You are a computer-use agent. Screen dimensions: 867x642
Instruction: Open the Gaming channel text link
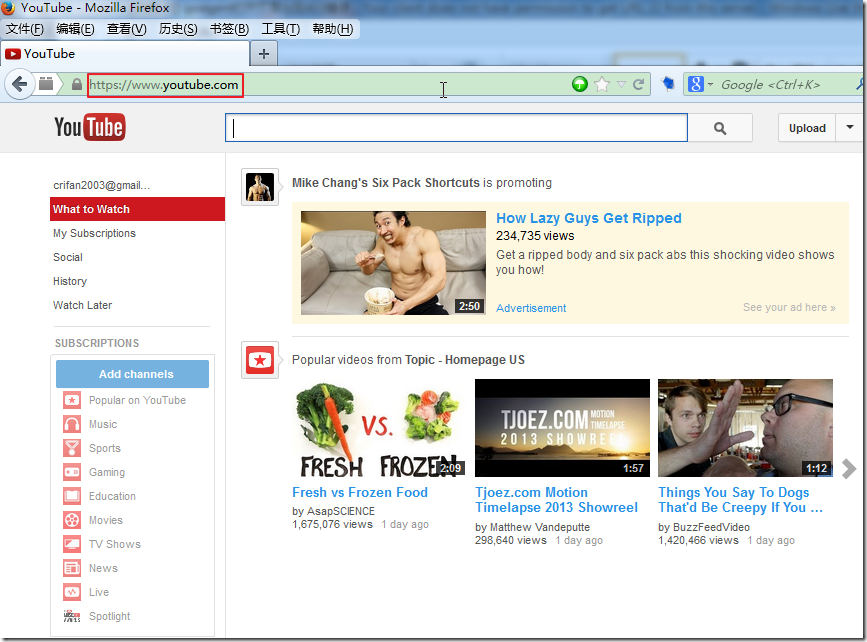[107, 472]
